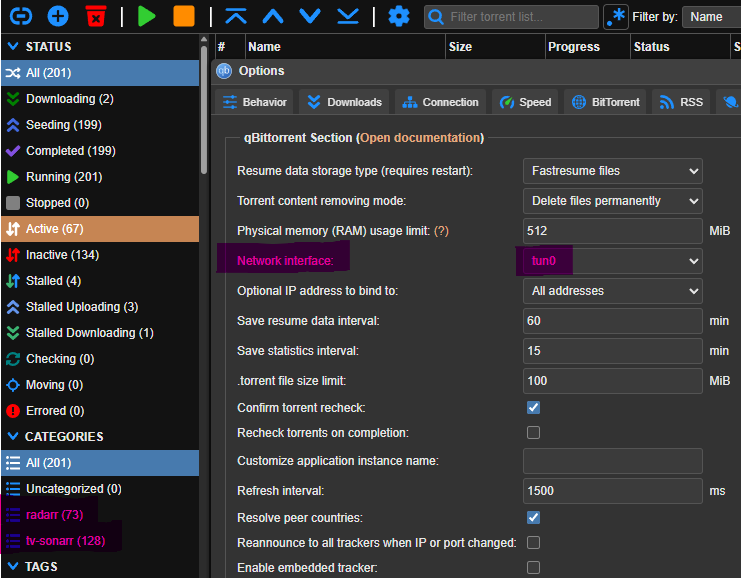This screenshot has width=741, height=578.
Task: Open the RSS options tab
Action: click(x=681, y=102)
